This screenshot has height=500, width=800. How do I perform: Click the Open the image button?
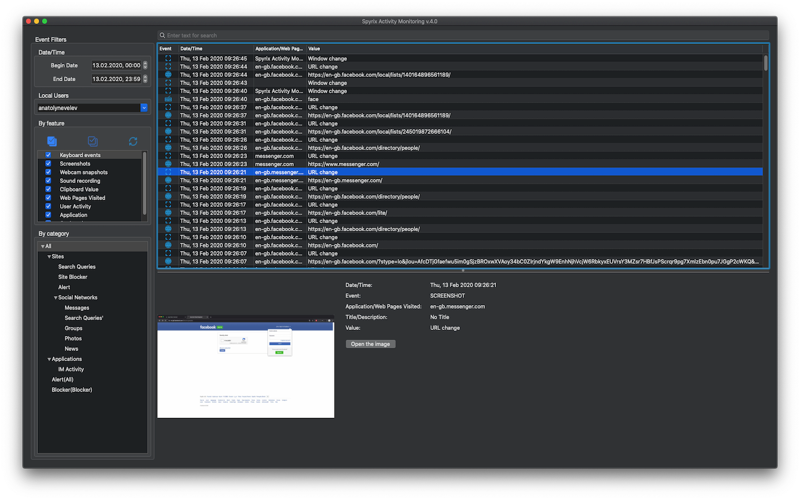pyautogui.click(x=370, y=344)
